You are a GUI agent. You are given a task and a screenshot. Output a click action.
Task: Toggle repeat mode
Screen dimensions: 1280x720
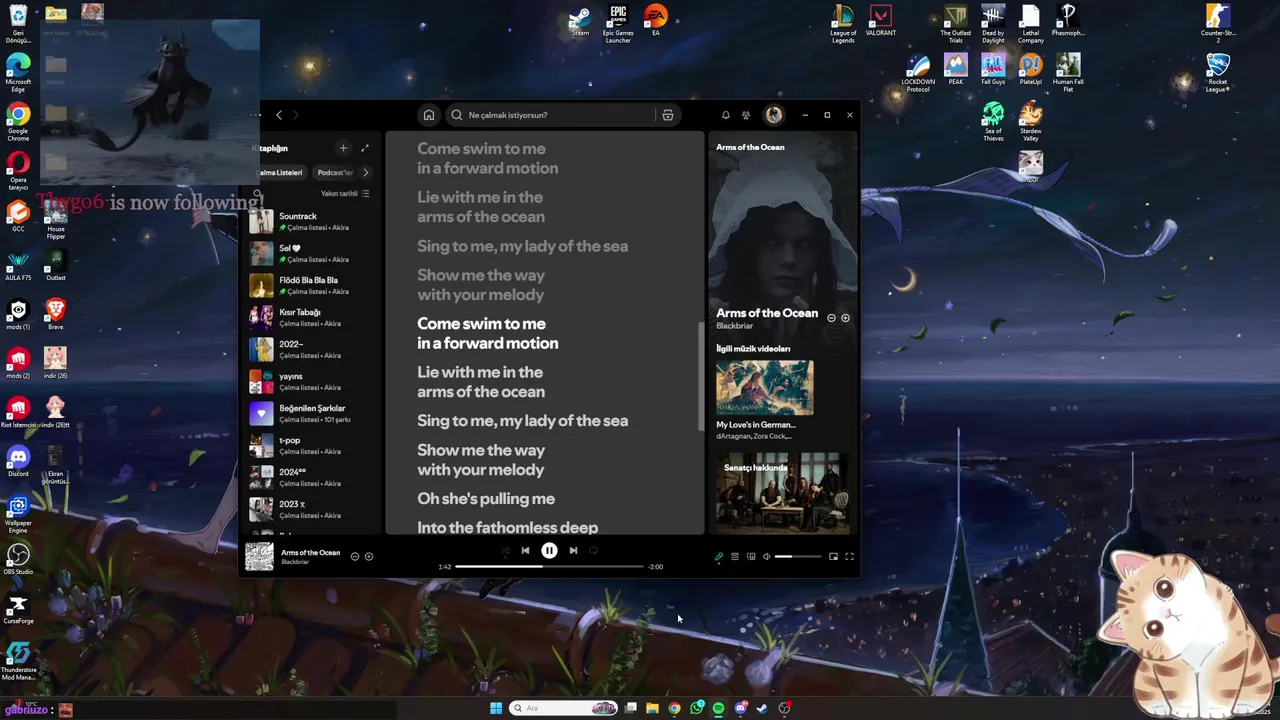593,550
